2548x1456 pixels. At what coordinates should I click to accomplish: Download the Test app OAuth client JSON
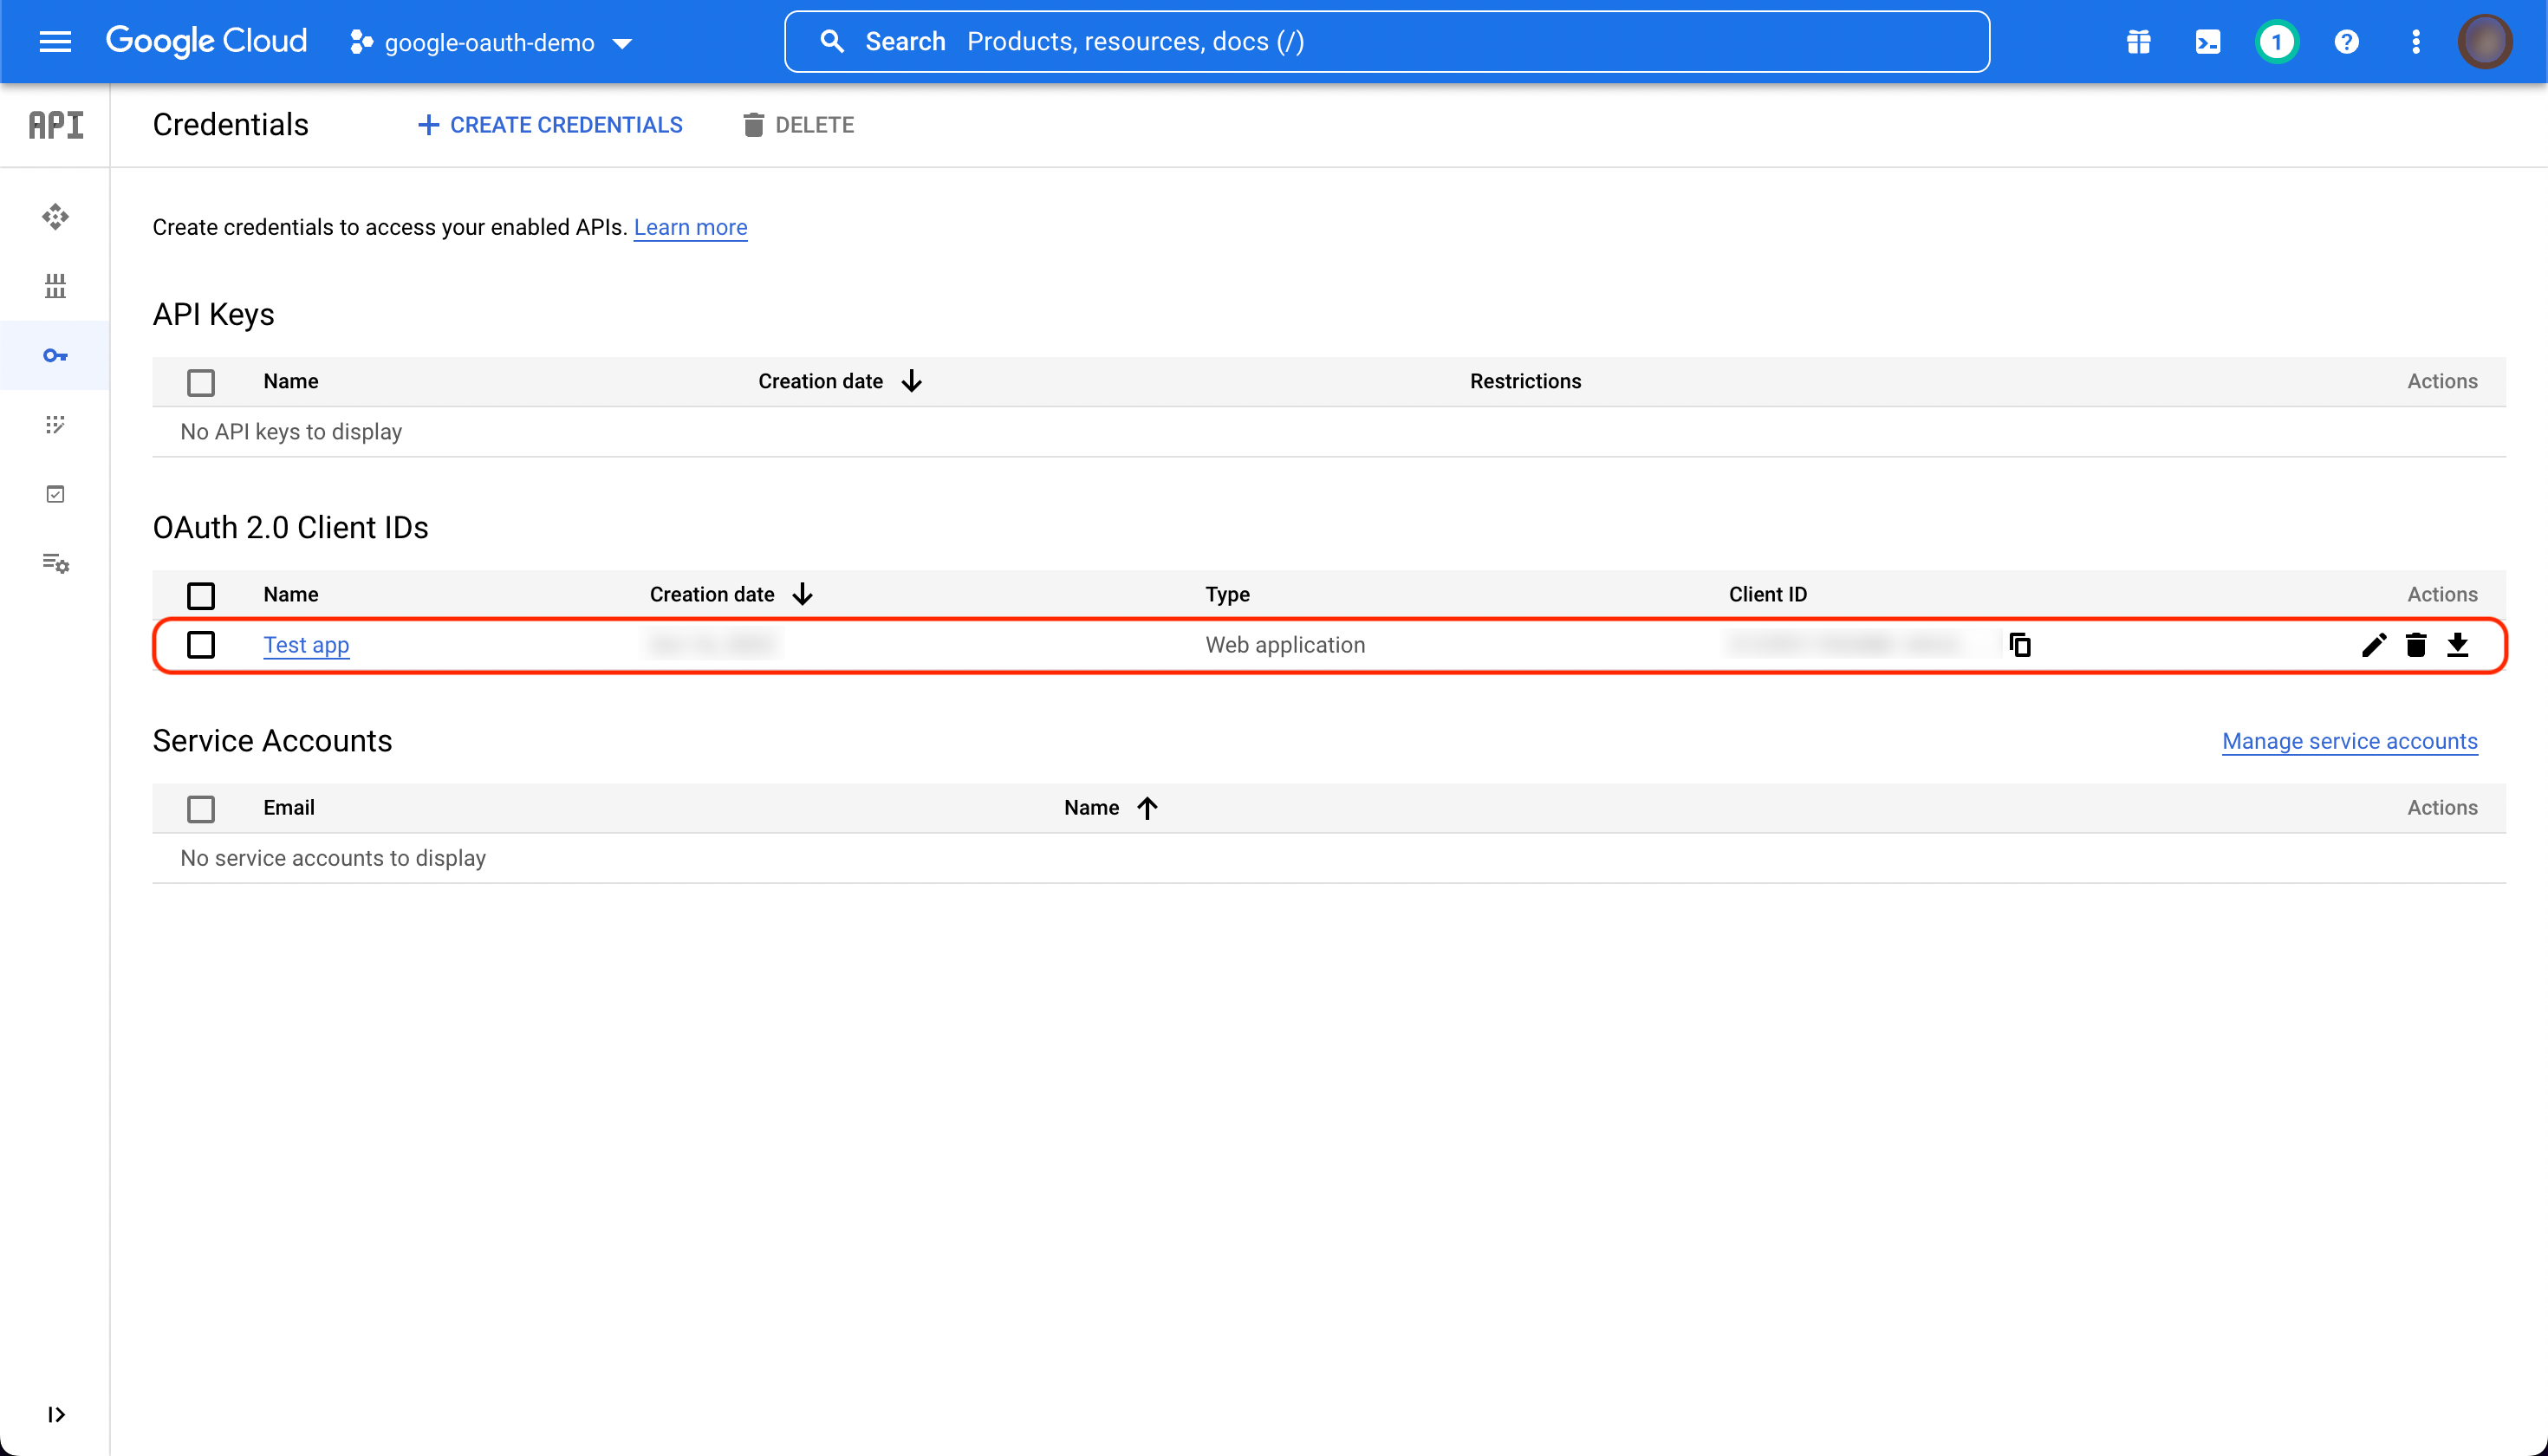coord(2457,645)
